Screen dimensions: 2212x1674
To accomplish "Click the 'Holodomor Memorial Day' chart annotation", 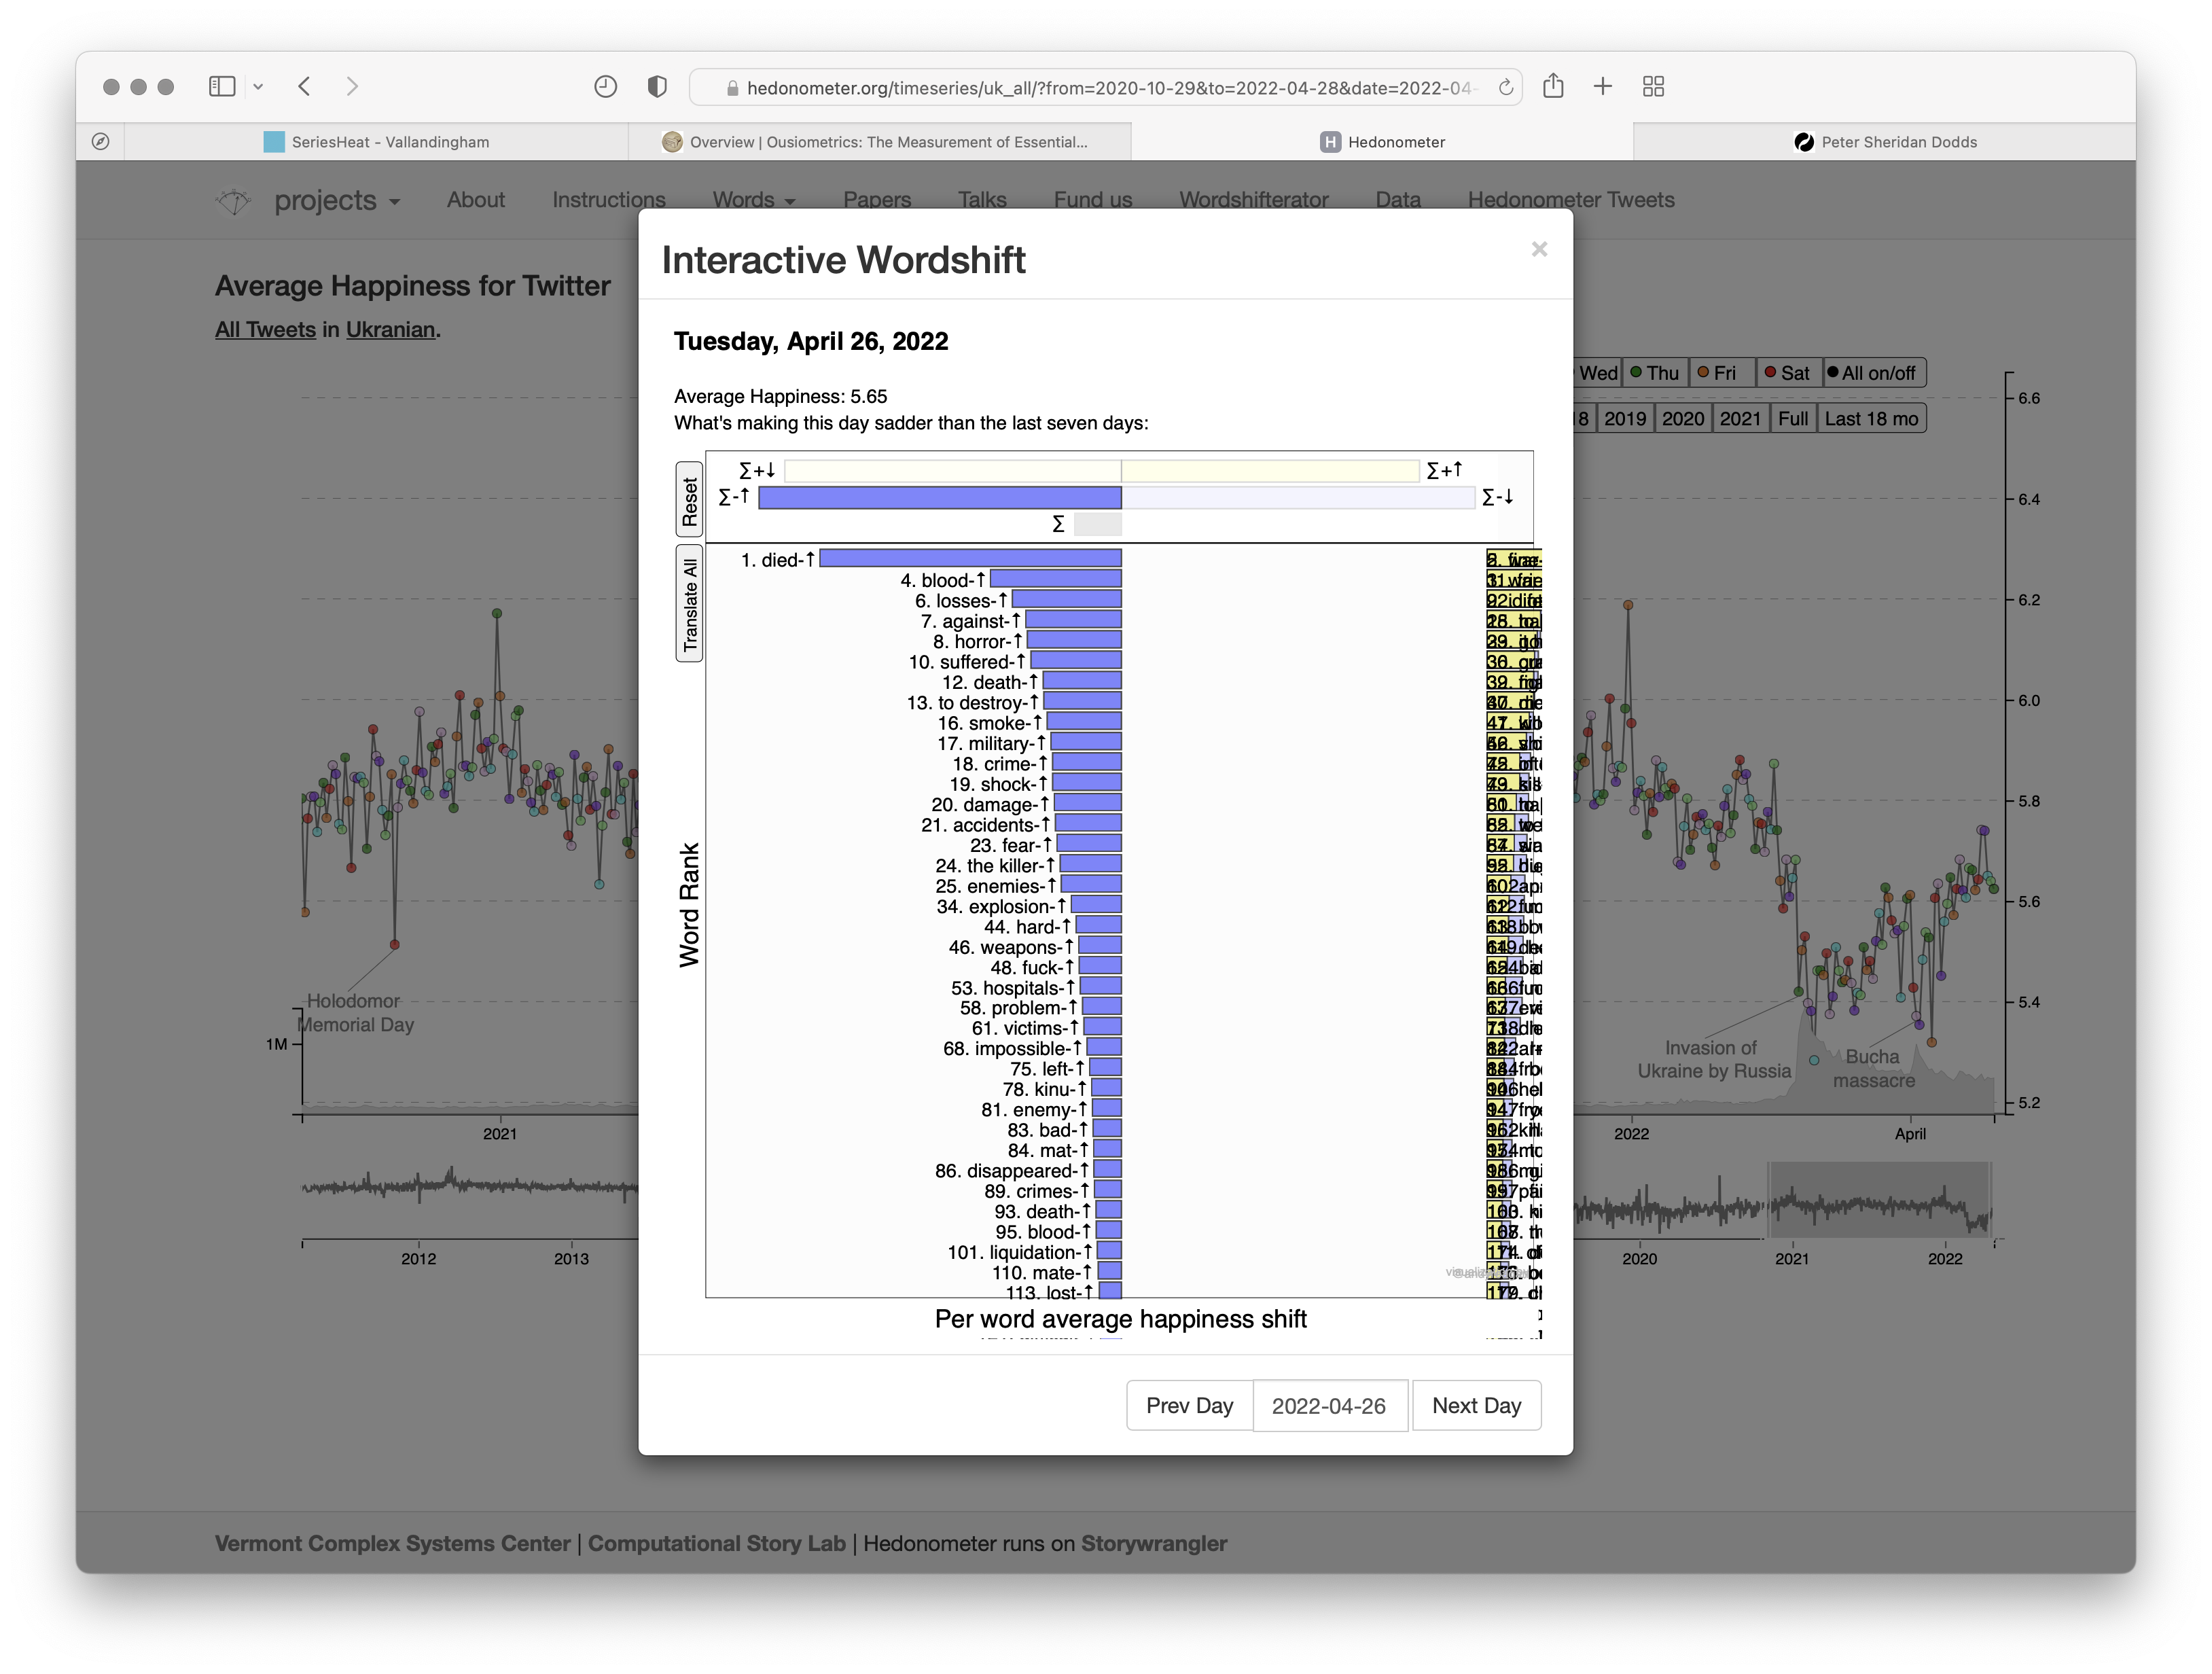I will pos(355,1013).
